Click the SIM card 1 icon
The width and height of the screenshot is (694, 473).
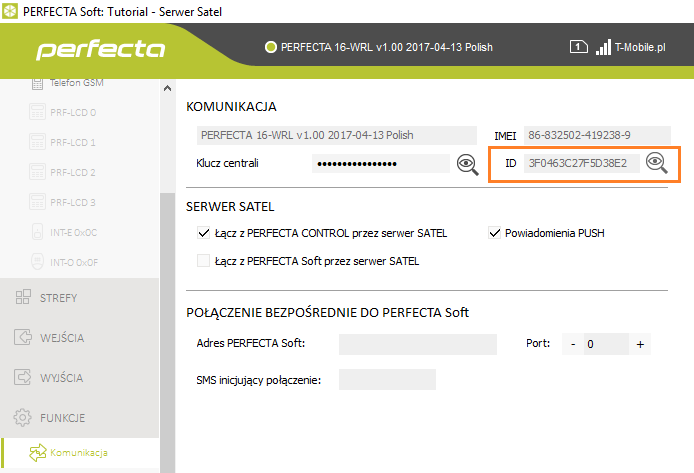578,46
